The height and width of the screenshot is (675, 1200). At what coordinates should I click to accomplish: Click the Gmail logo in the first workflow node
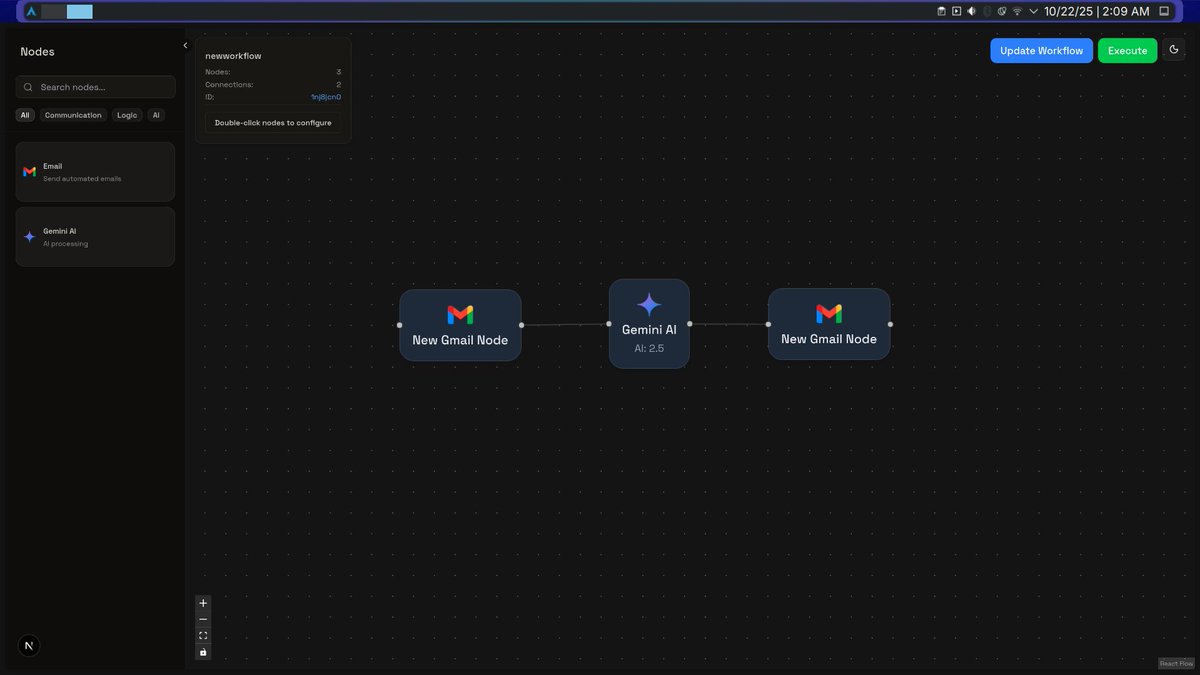[460, 315]
